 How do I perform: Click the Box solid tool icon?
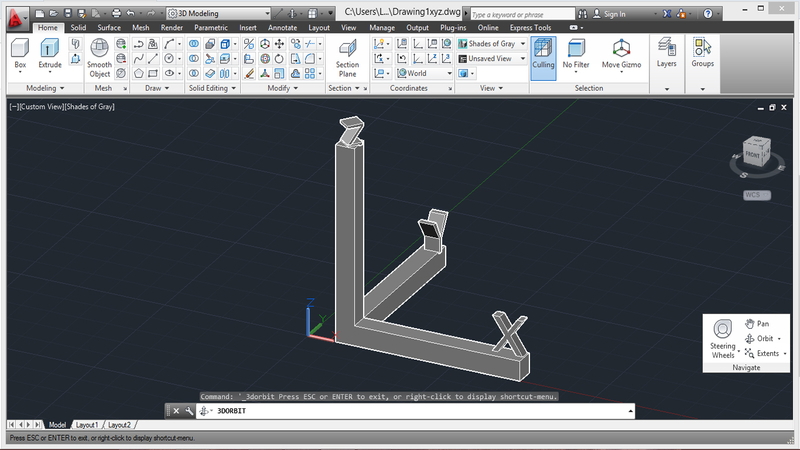[x=20, y=48]
